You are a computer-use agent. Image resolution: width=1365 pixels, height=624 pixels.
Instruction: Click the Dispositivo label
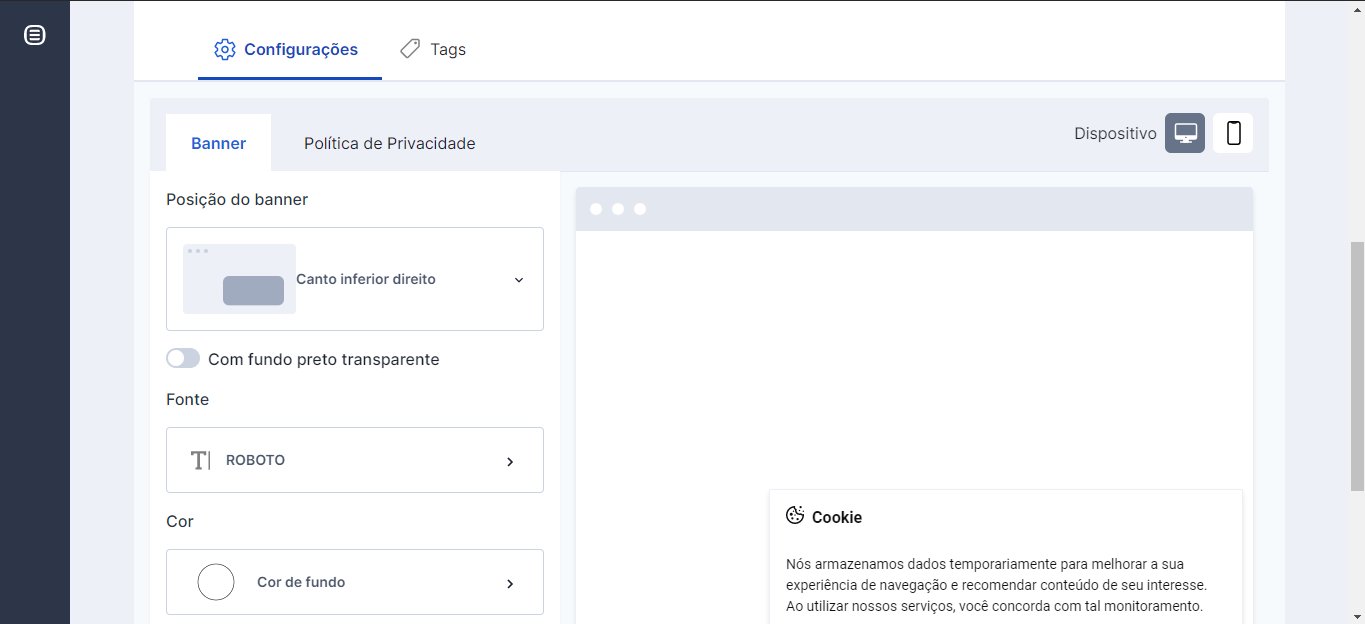(x=1115, y=133)
